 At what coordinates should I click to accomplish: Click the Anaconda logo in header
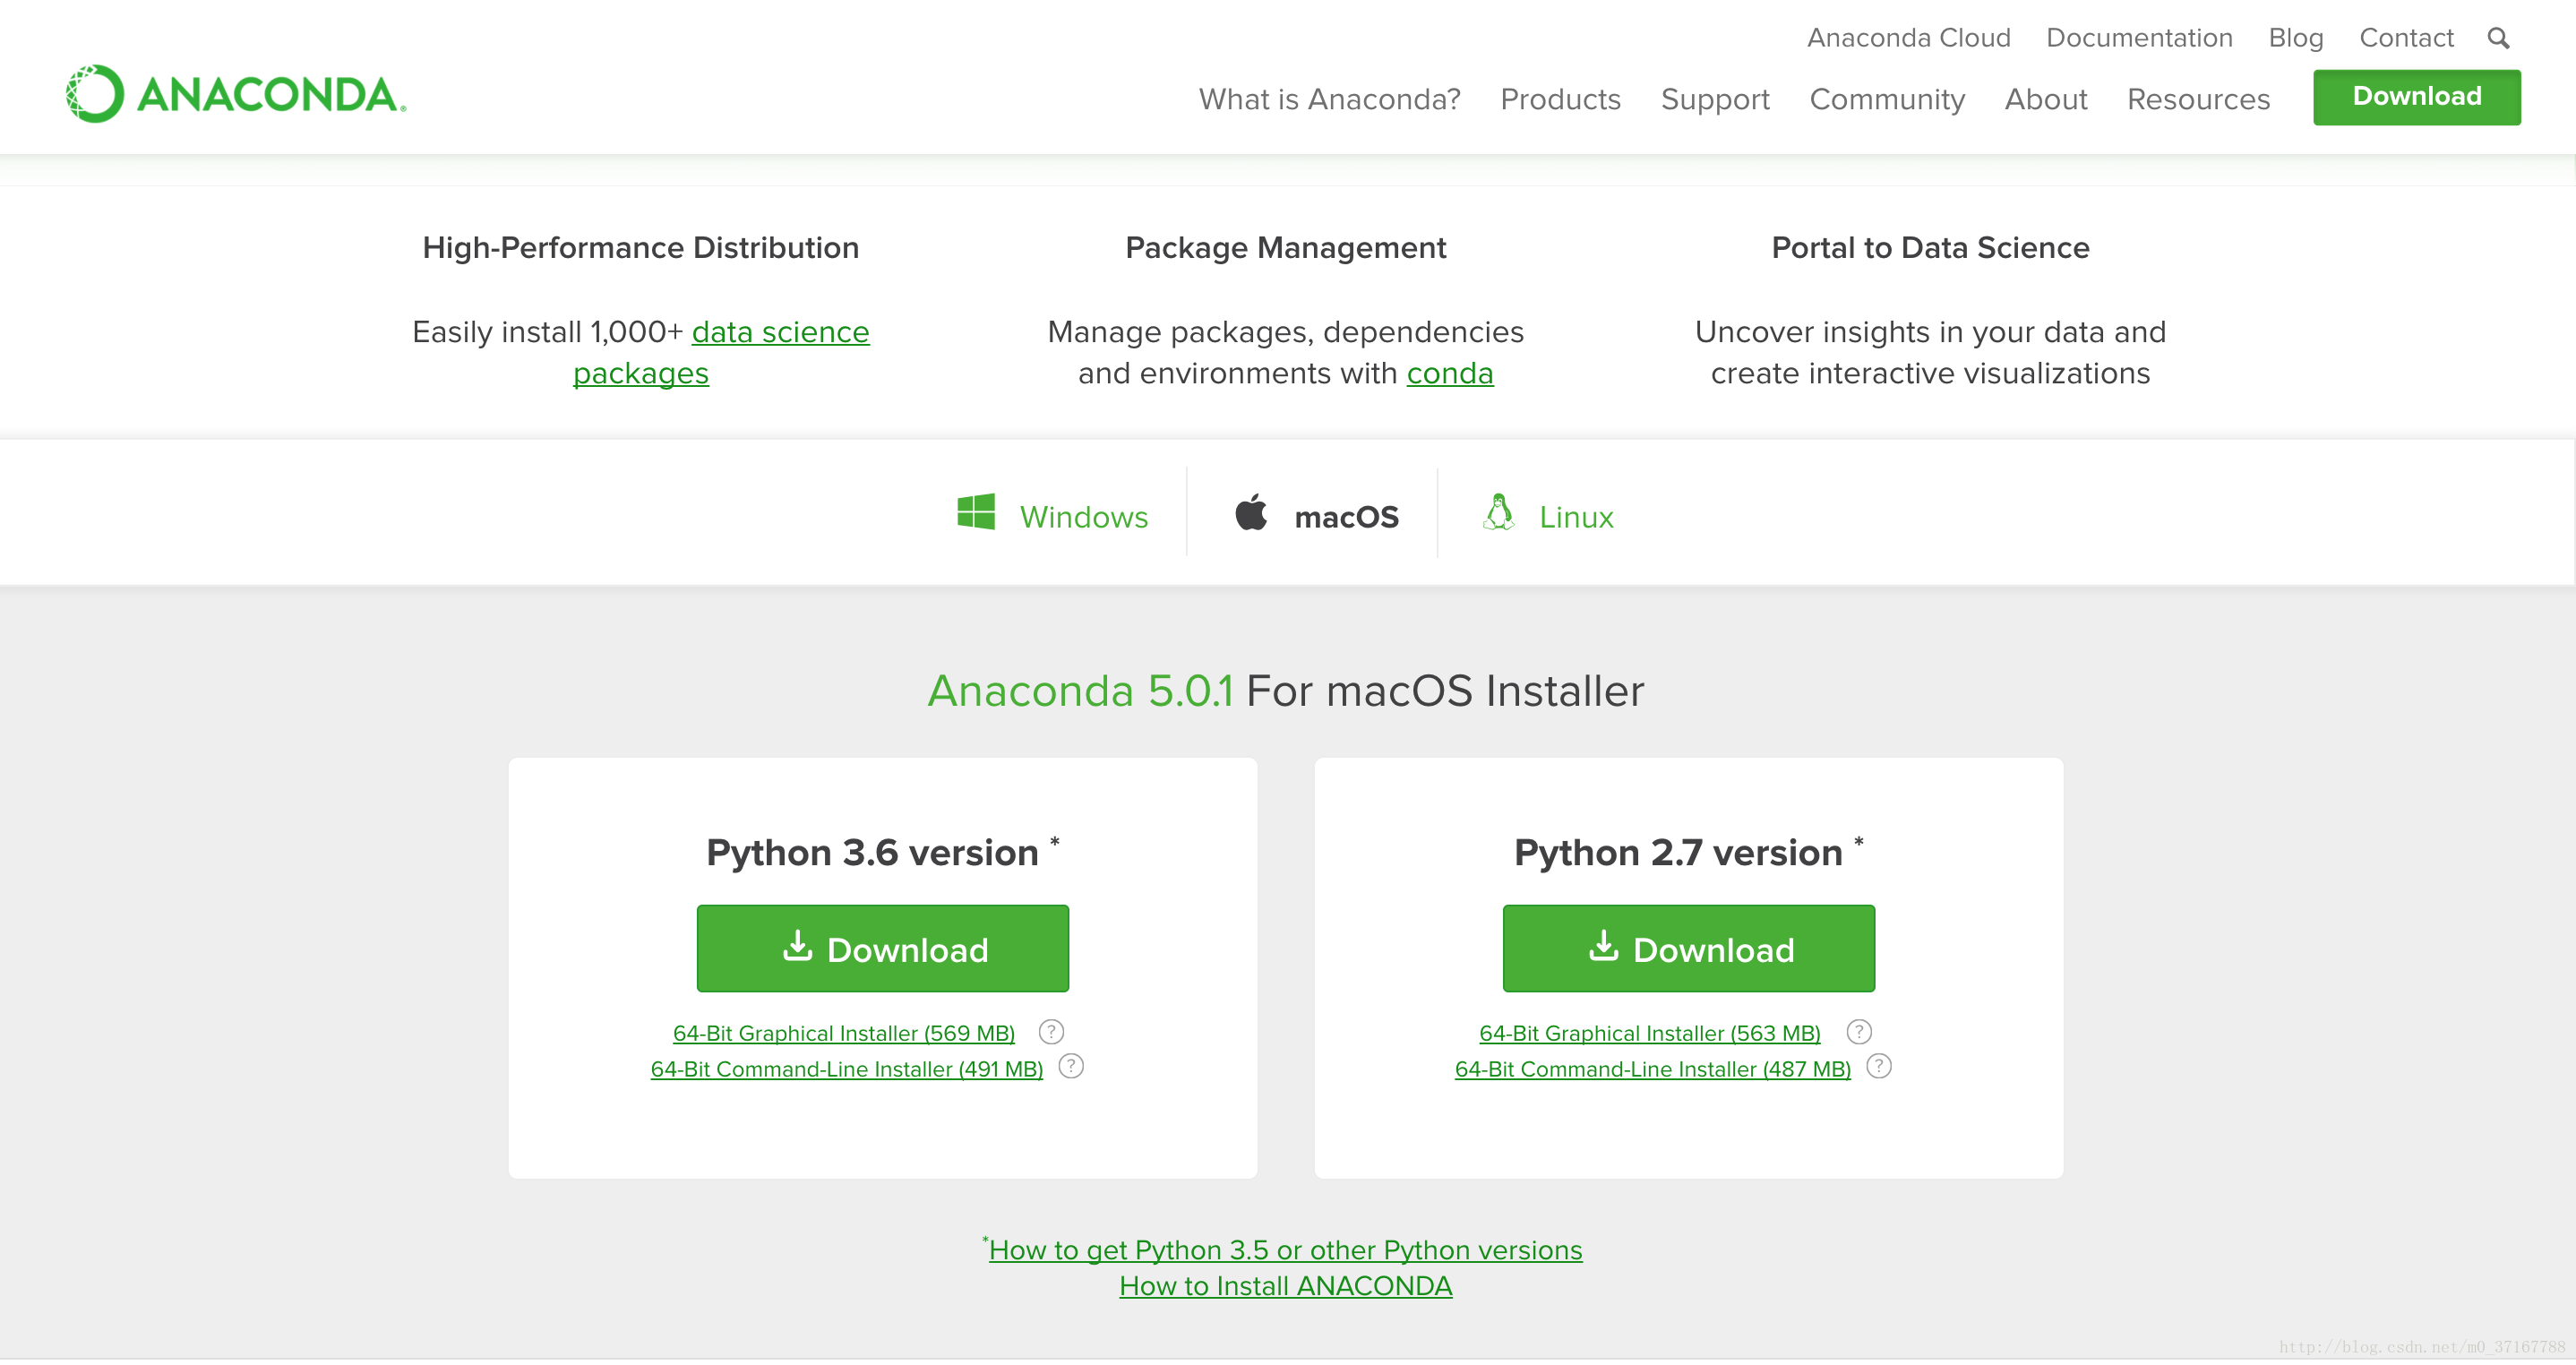pyautogui.click(x=236, y=94)
